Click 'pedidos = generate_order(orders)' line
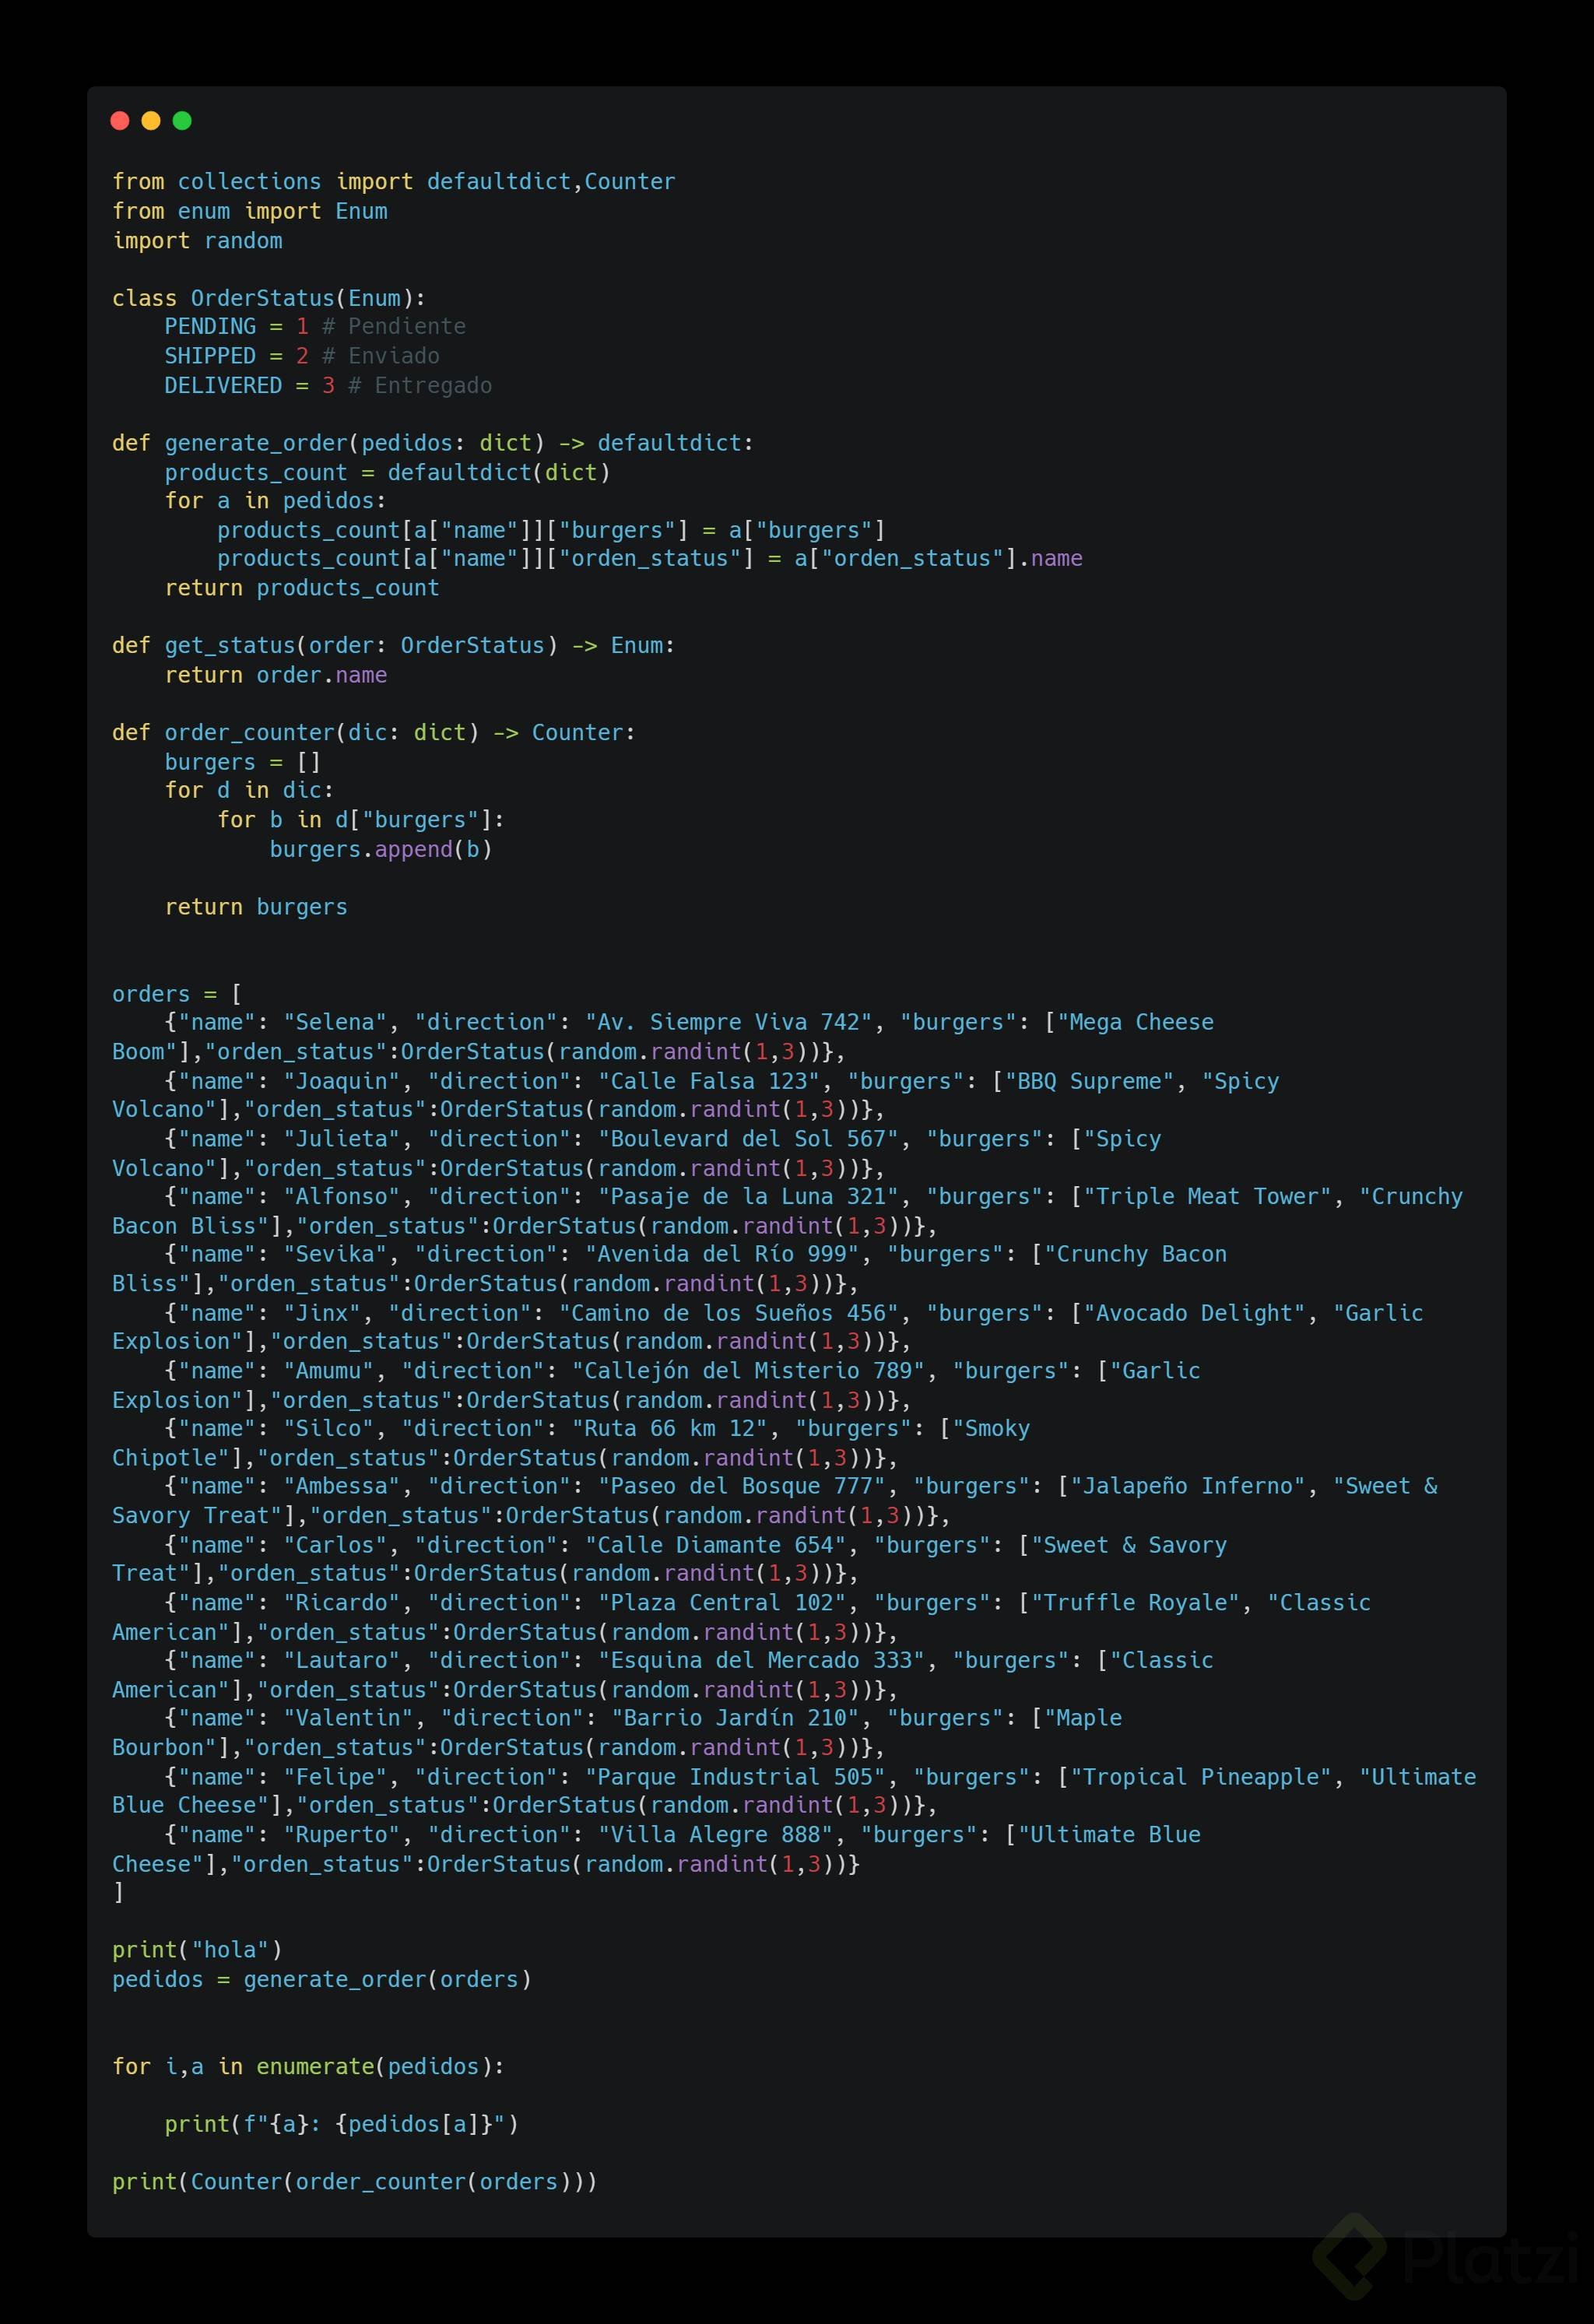 point(321,1979)
